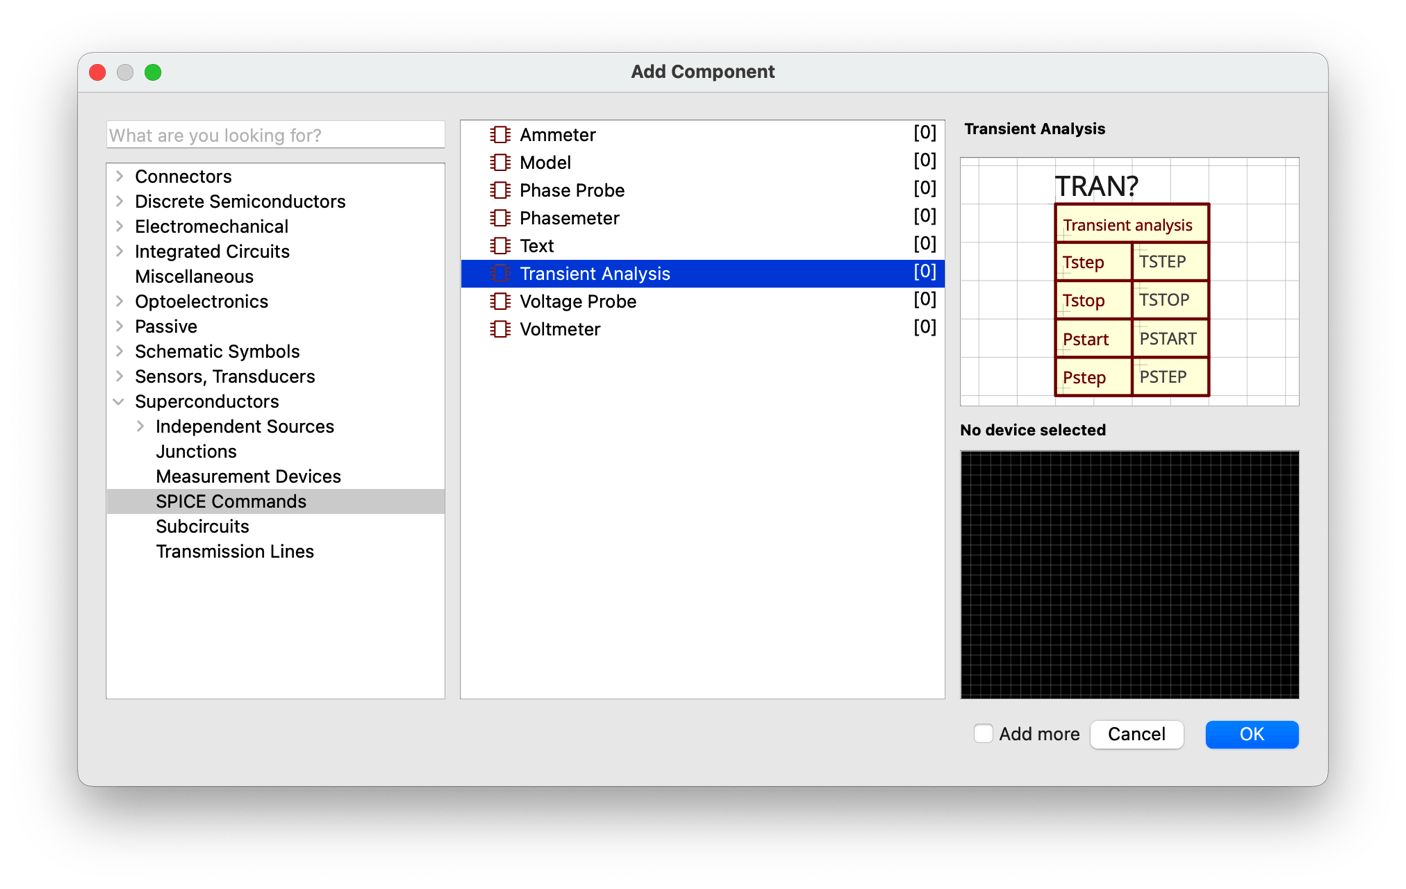Enable the Add more checkbox
Screen dimensions: 1406x889
click(x=983, y=734)
